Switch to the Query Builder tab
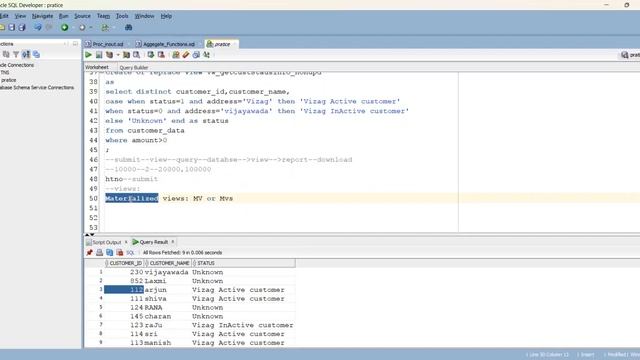Viewport: 640px width, 360px height. click(x=133, y=67)
